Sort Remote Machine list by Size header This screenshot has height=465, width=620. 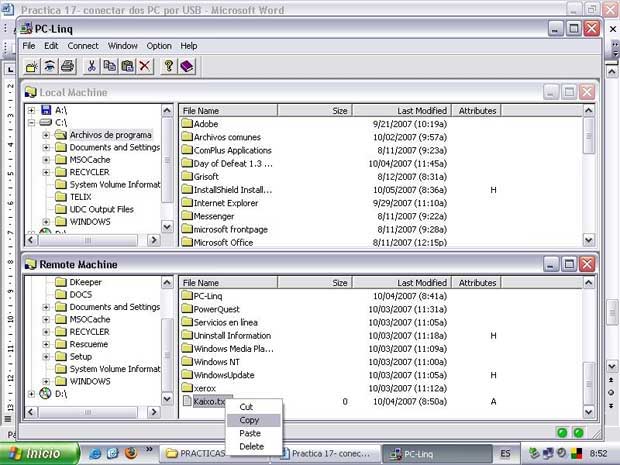pyautogui.click(x=315, y=283)
